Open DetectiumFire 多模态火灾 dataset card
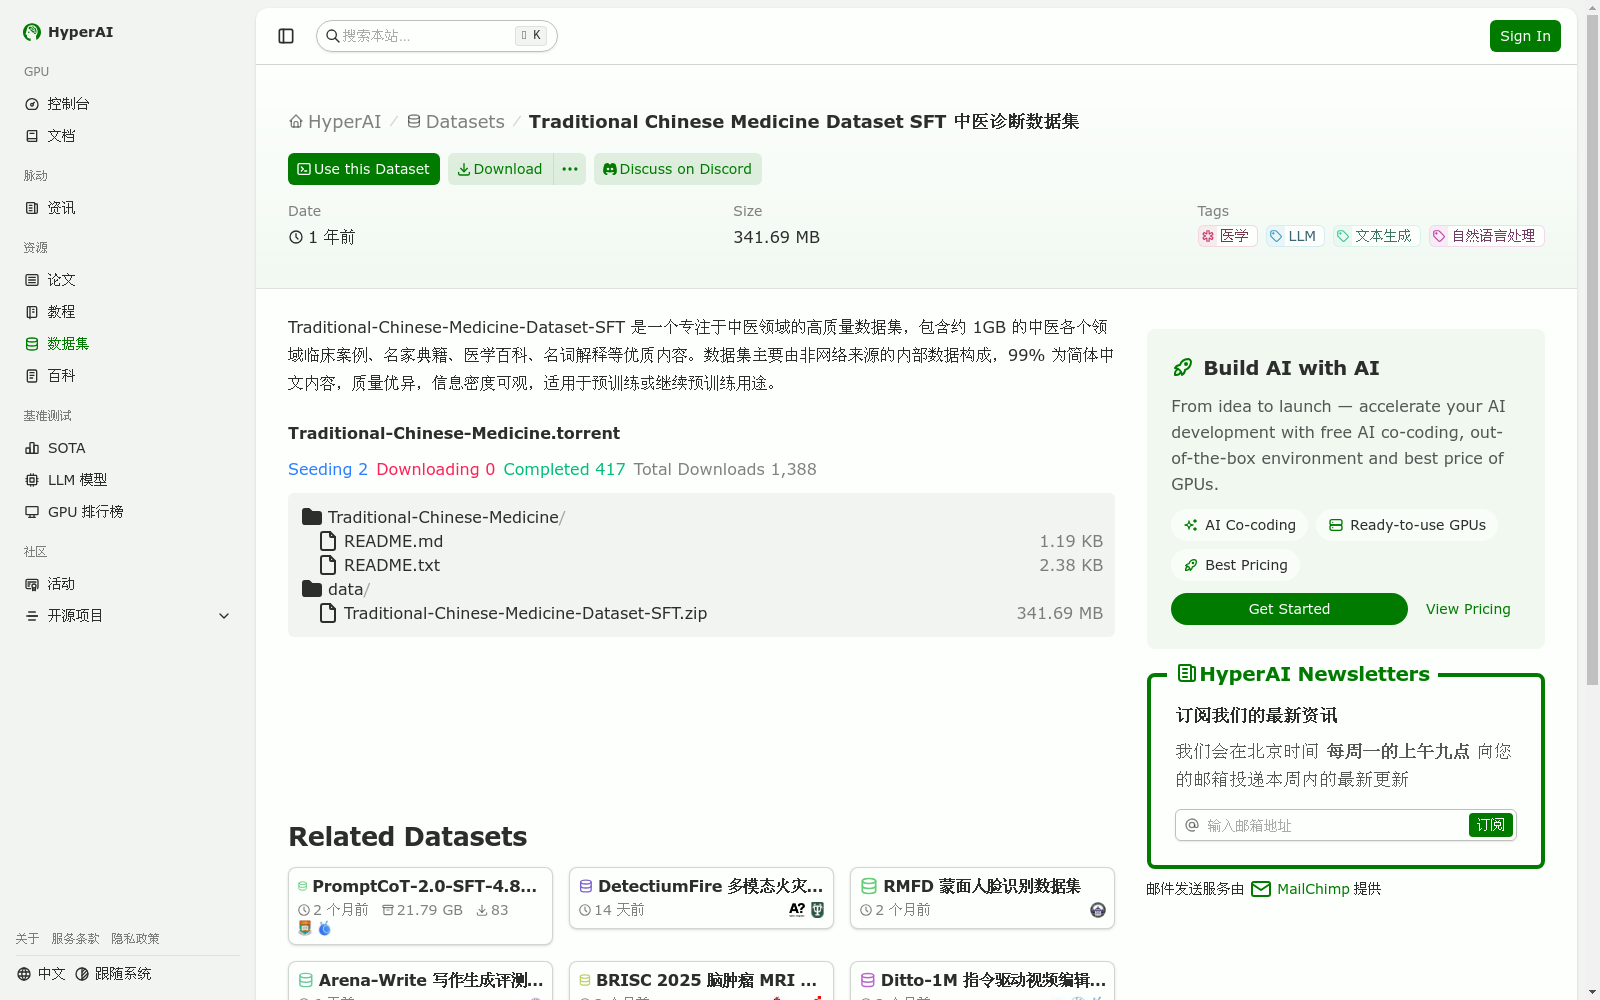Image resolution: width=1600 pixels, height=1000 pixels. click(701, 898)
